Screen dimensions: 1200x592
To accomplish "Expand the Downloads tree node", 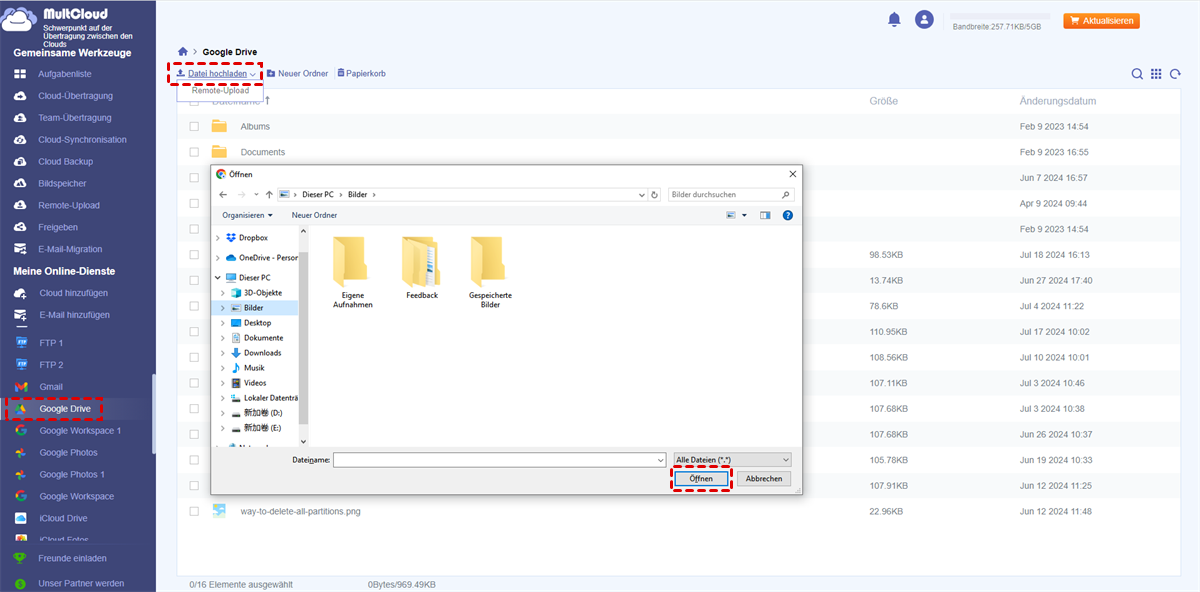I will coord(223,353).
